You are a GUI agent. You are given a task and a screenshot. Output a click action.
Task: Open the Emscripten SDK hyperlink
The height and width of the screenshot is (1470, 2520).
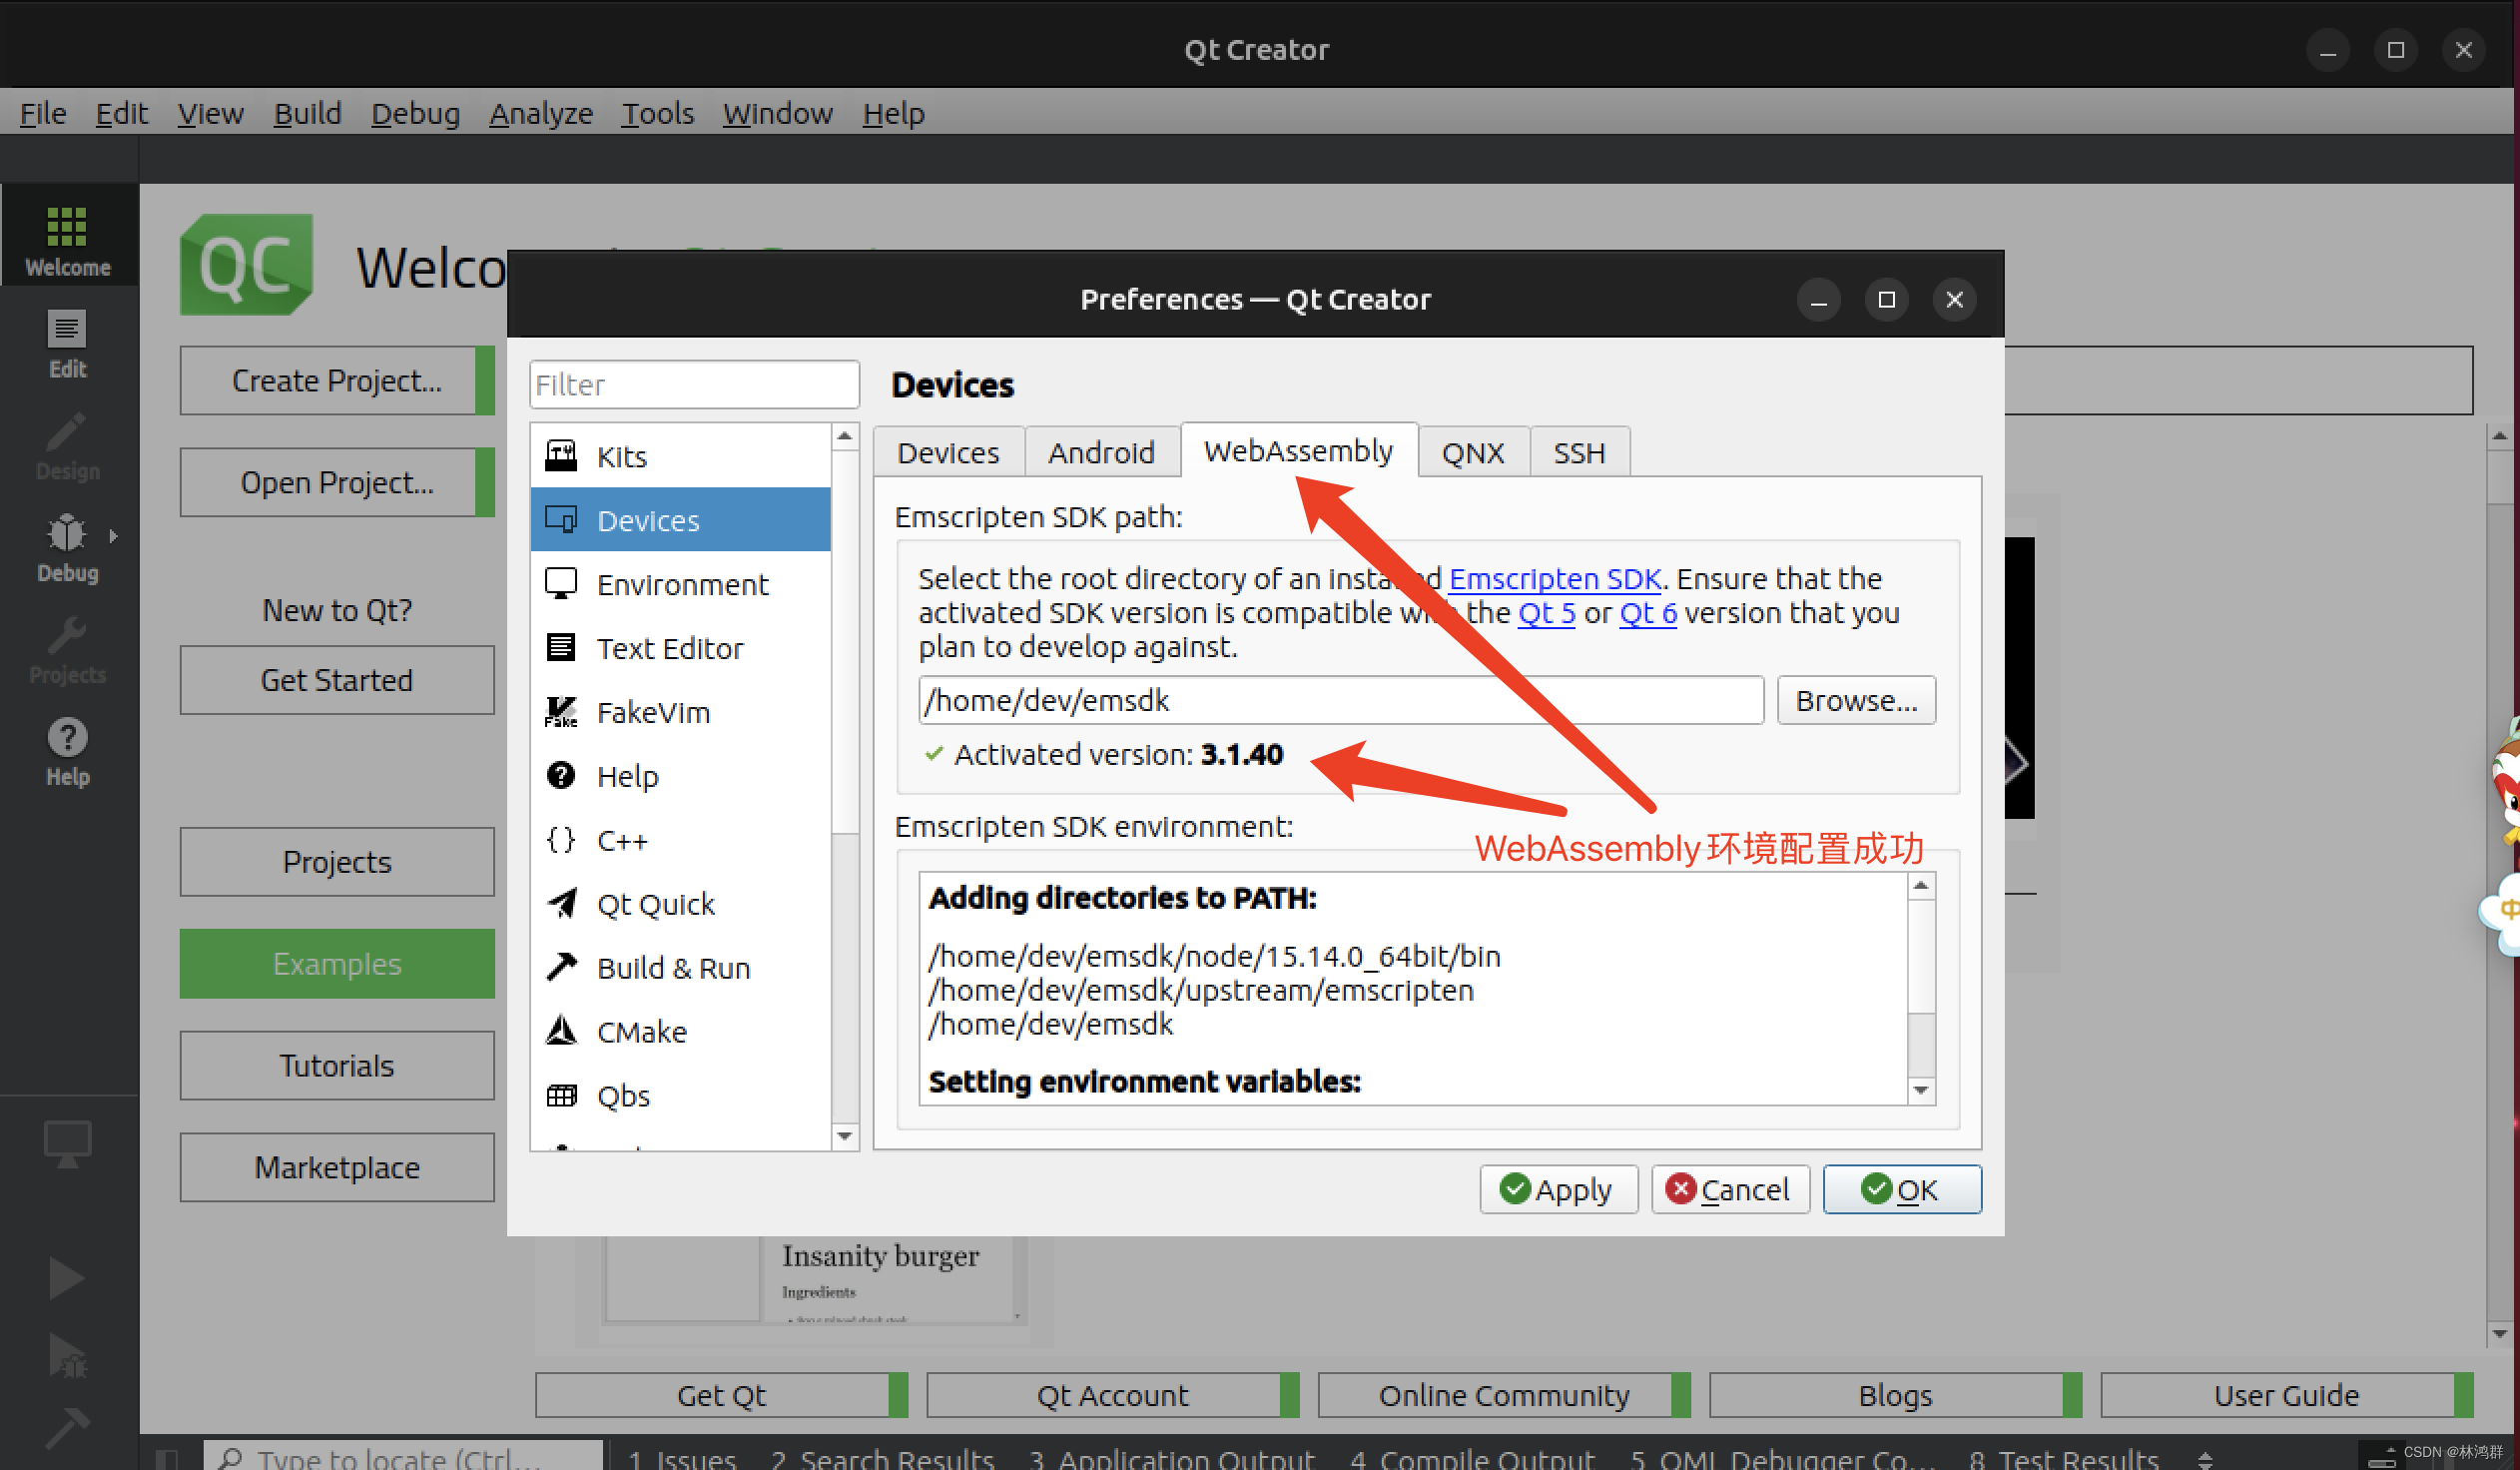[x=1554, y=578]
